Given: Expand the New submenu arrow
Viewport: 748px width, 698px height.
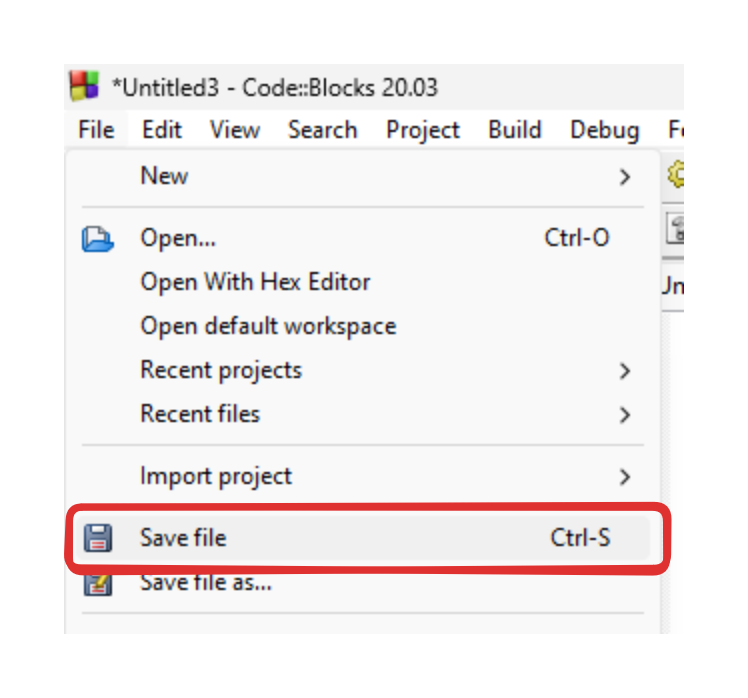Looking at the screenshot, I should (625, 177).
